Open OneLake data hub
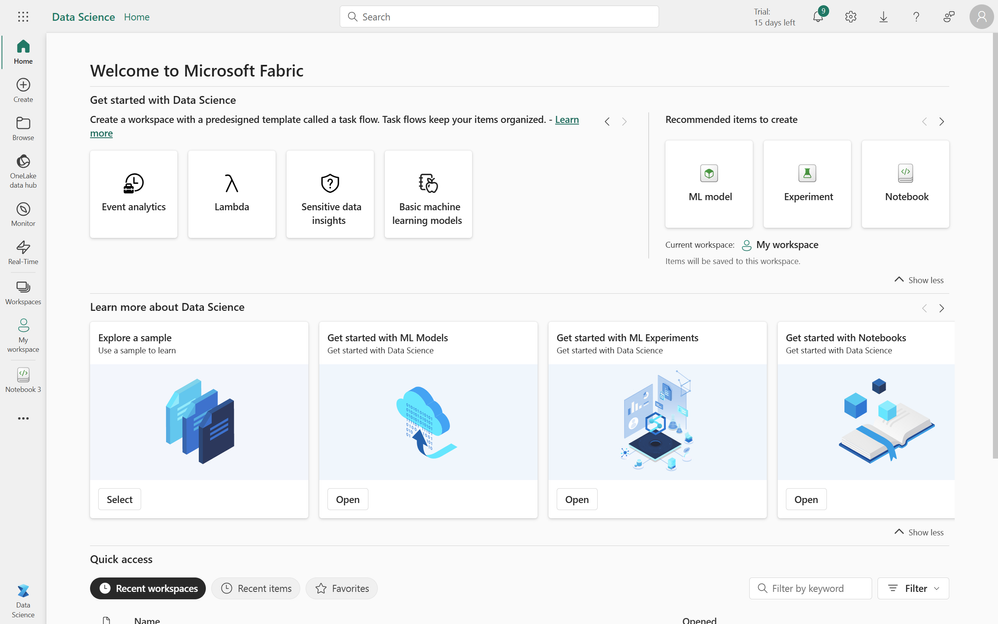Viewport: 998px width, 624px height. click(23, 171)
